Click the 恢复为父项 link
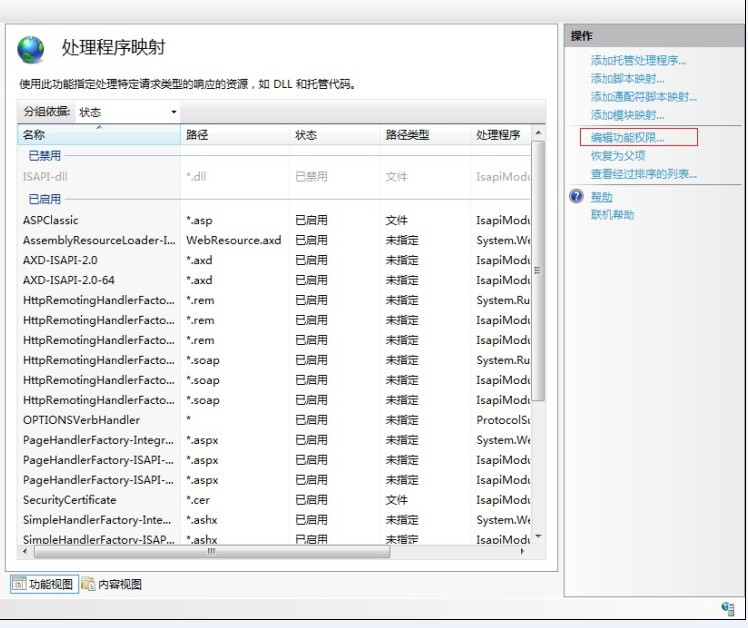Screen dimensions: 748x628 pos(617,156)
